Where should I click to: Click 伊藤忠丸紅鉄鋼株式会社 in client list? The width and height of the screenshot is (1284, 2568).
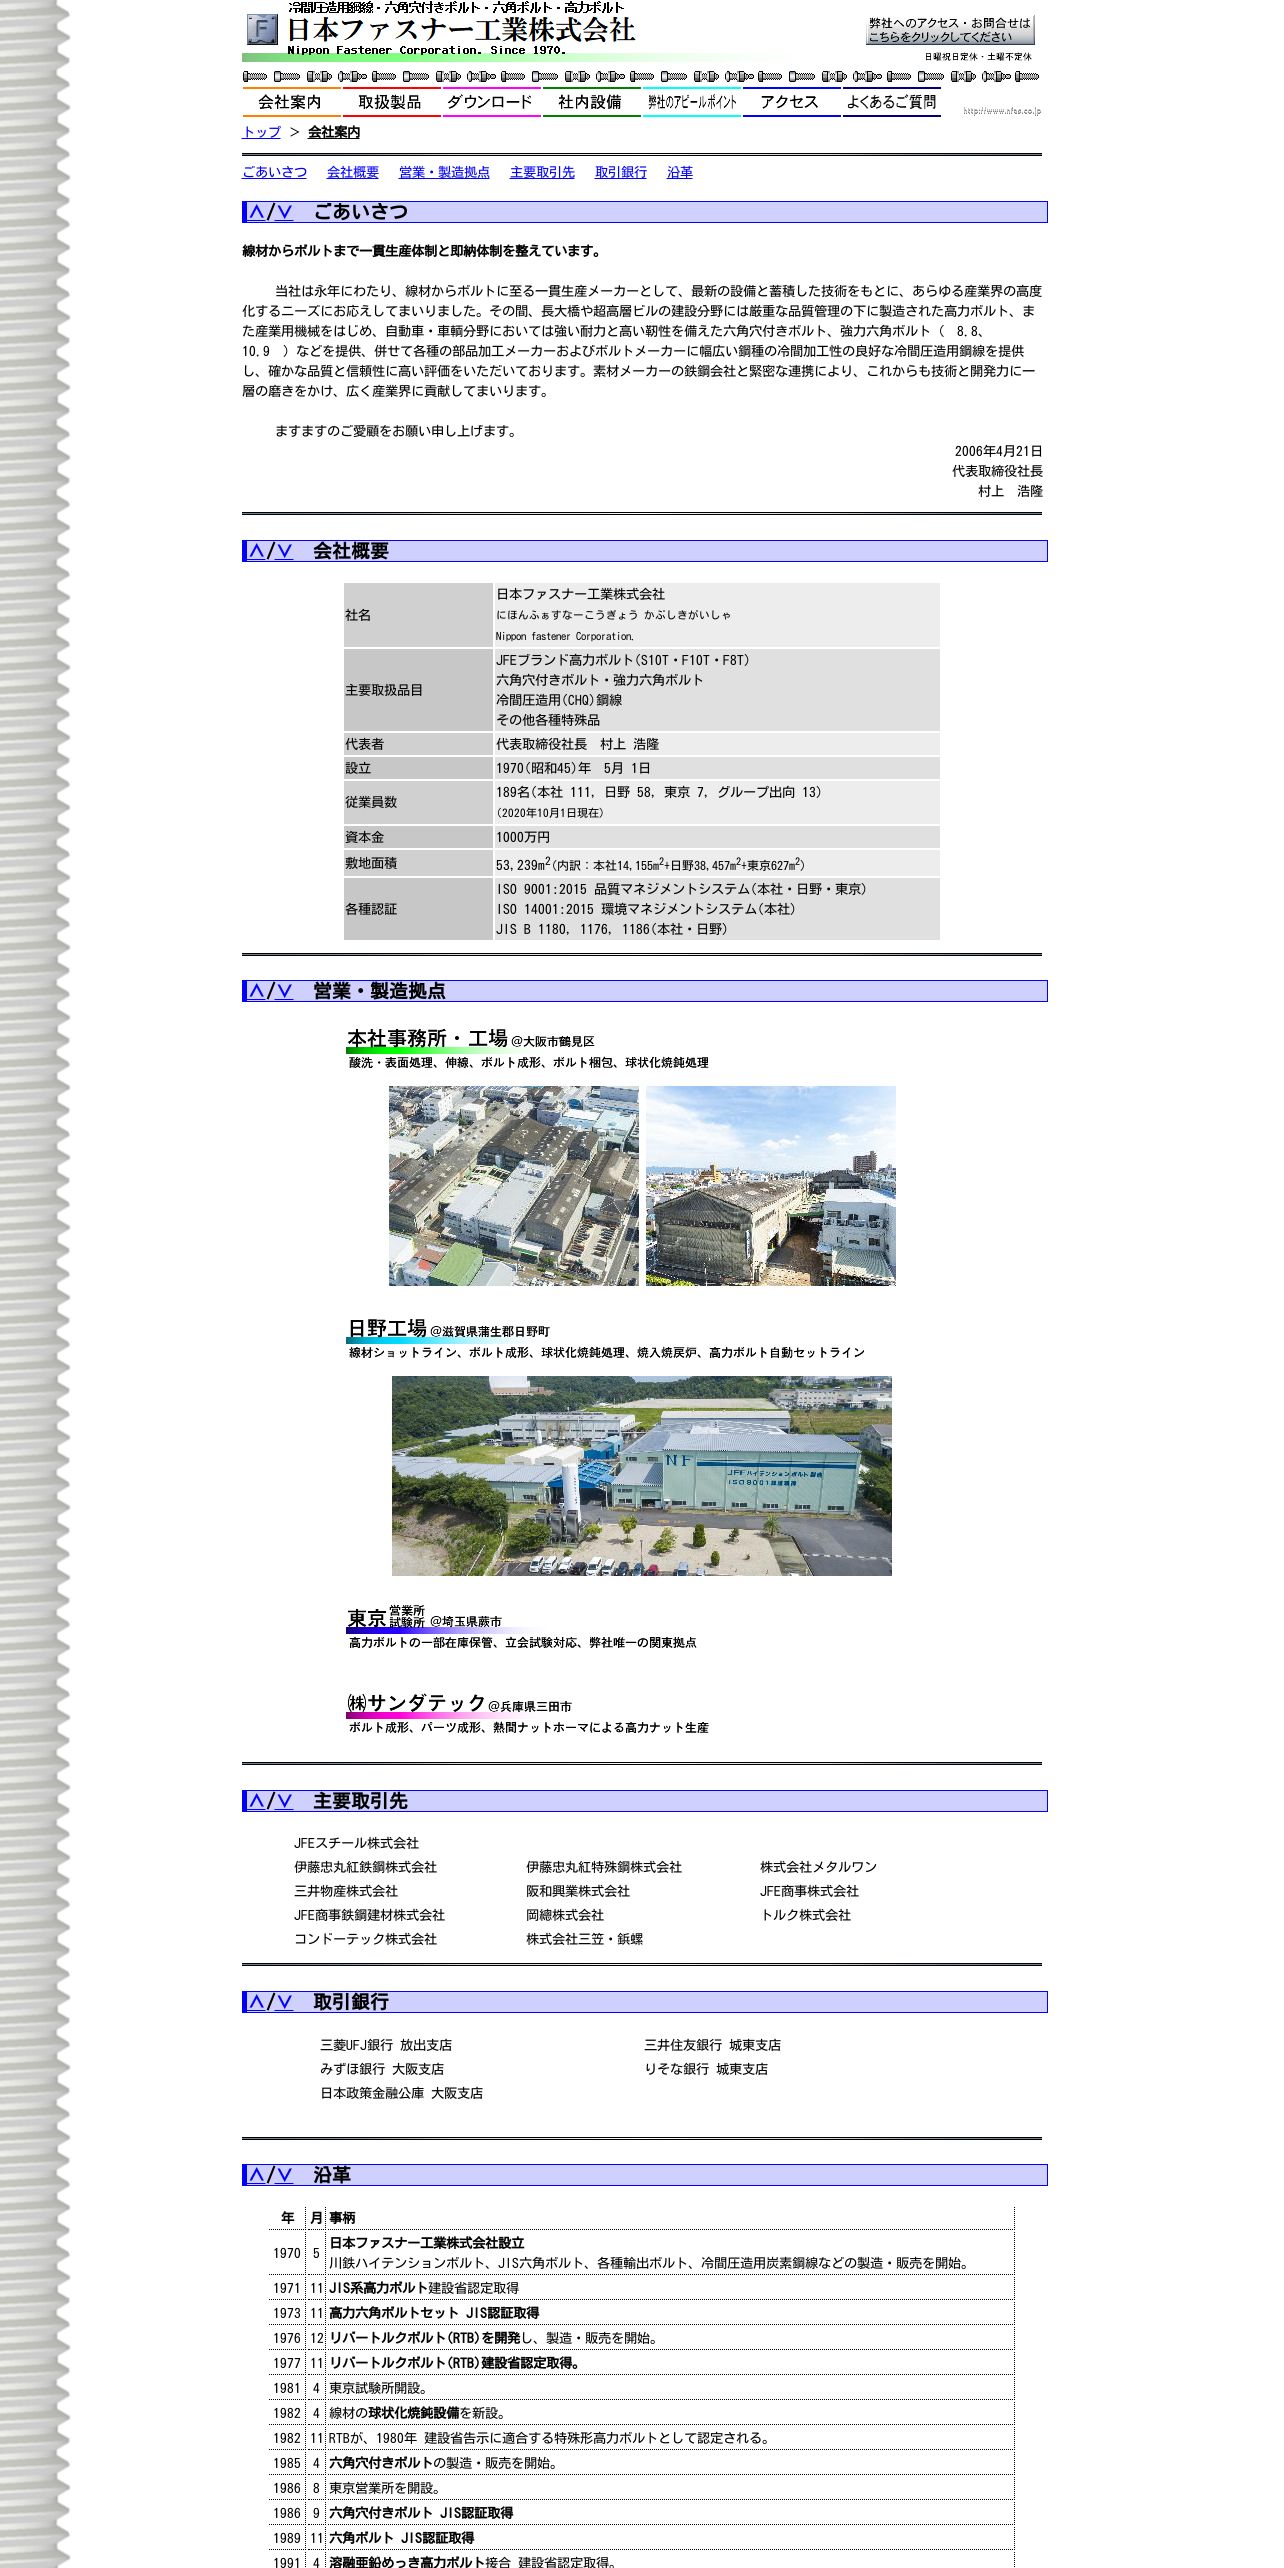pyautogui.click(x=365, y=1867)
